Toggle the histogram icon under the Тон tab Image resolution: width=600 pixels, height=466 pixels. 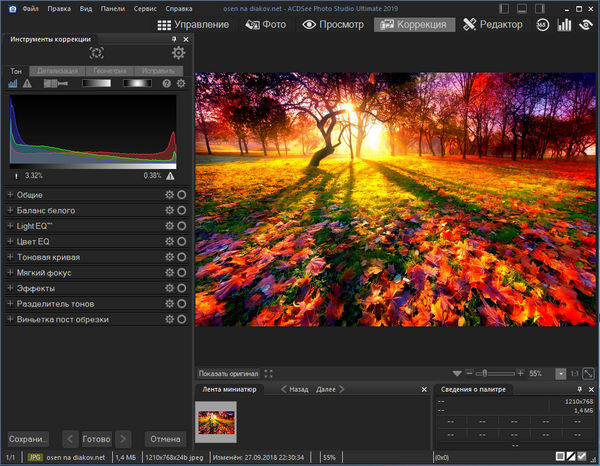coord(13,84)
